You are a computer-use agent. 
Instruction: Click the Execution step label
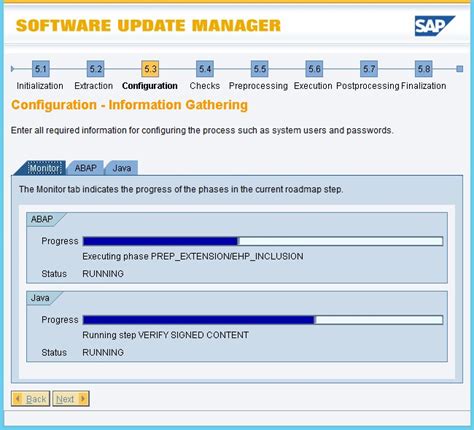click(x=313, y=86)
